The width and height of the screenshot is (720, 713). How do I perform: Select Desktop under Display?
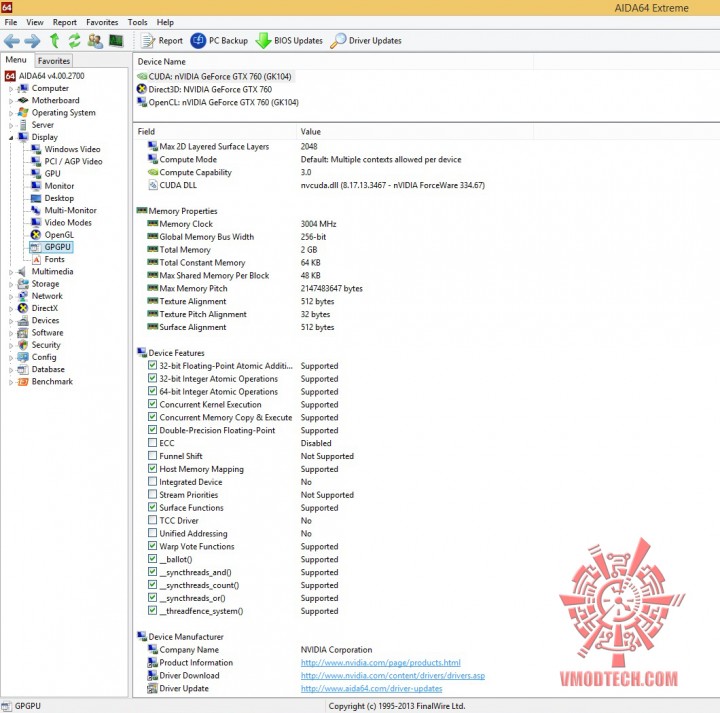(58, 198)
